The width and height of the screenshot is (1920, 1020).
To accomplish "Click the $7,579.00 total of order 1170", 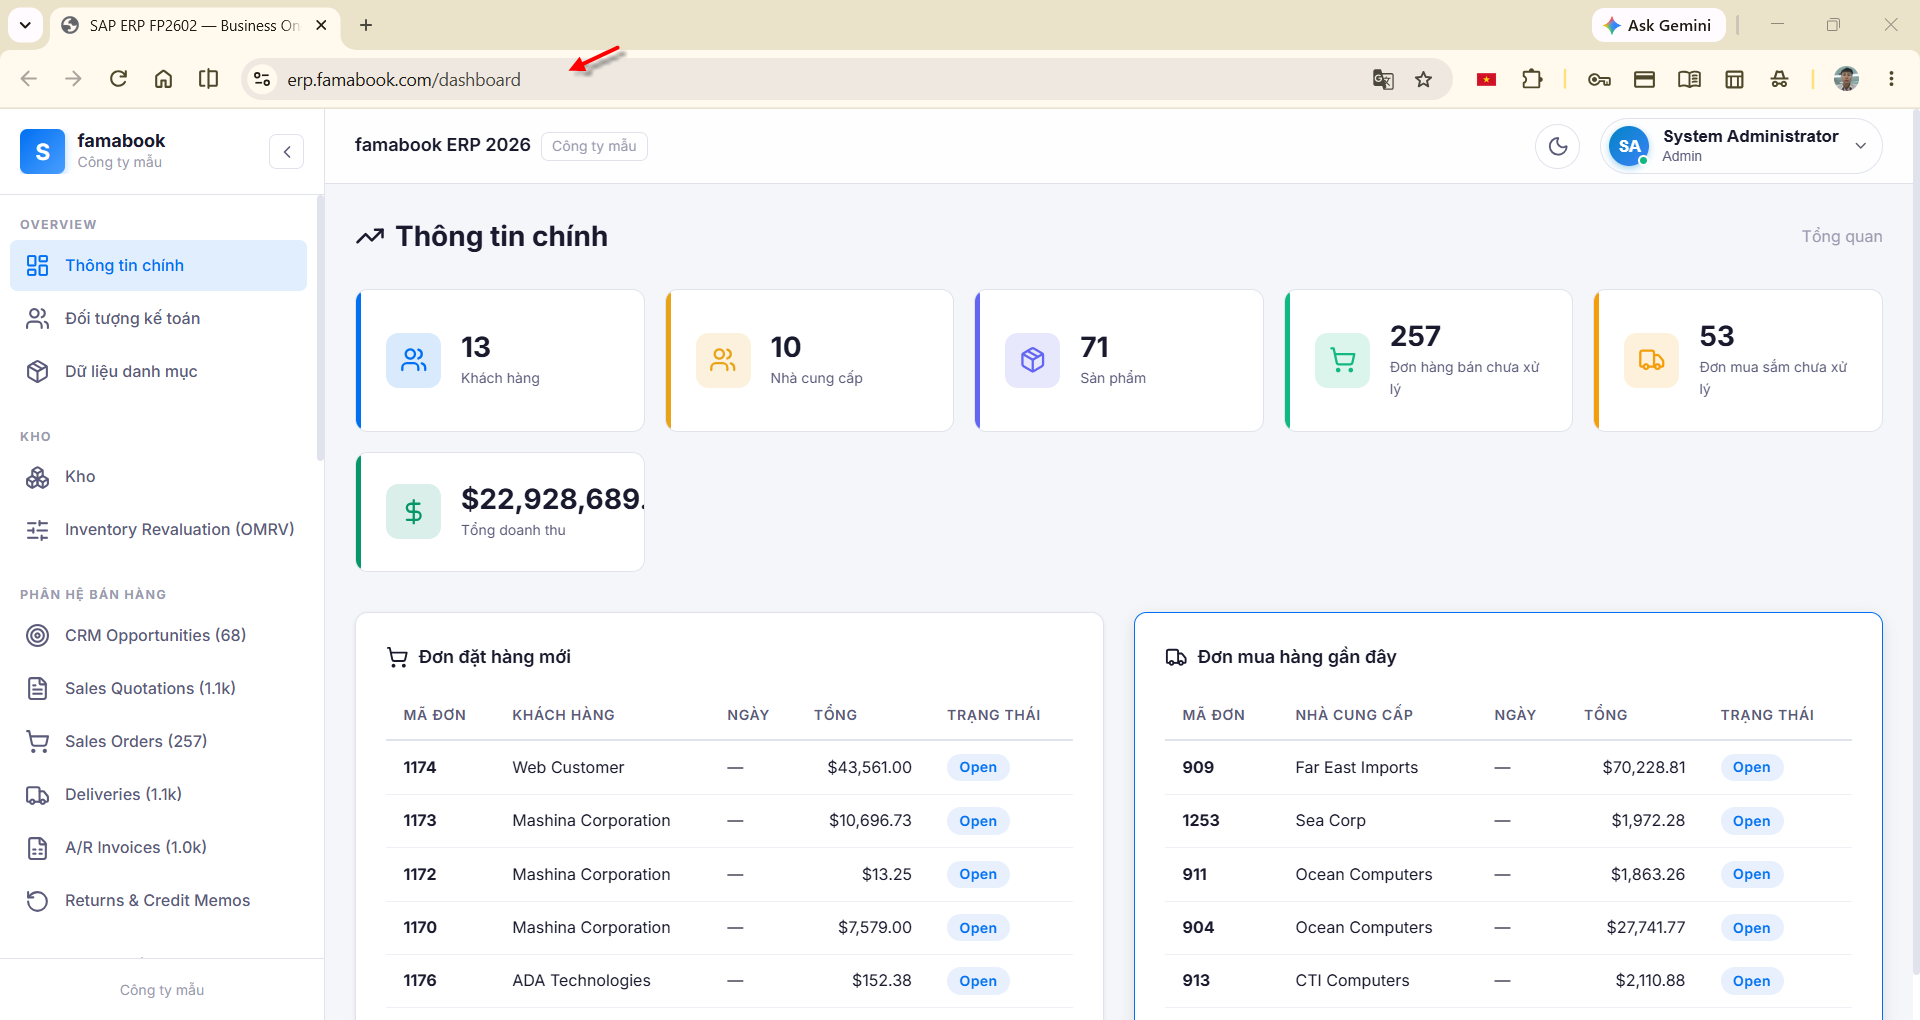I will (x=875, y=927).
